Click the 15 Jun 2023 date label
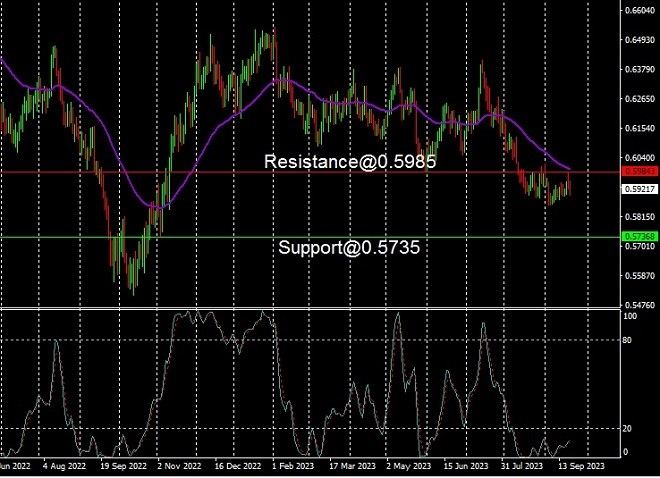 466,466
